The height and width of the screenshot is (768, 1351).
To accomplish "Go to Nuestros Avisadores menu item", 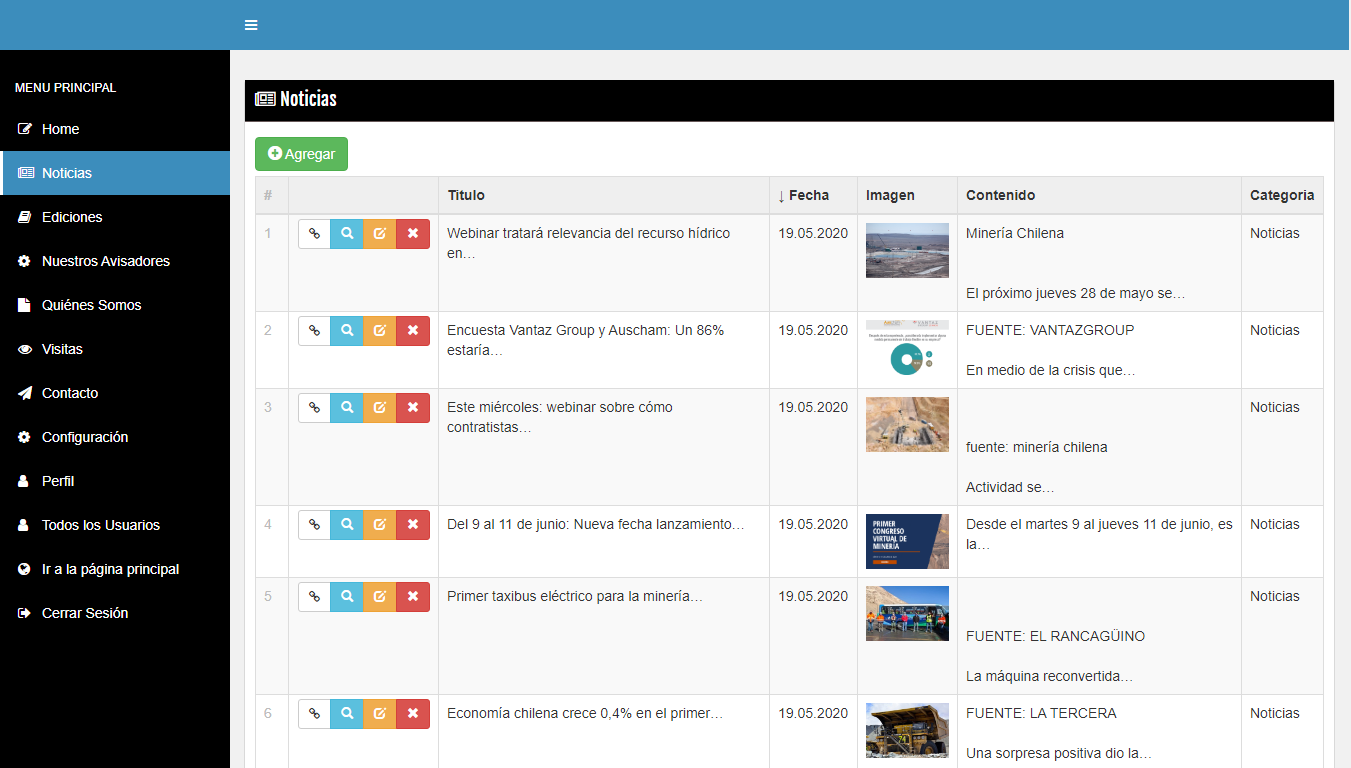I will point(105,261).
